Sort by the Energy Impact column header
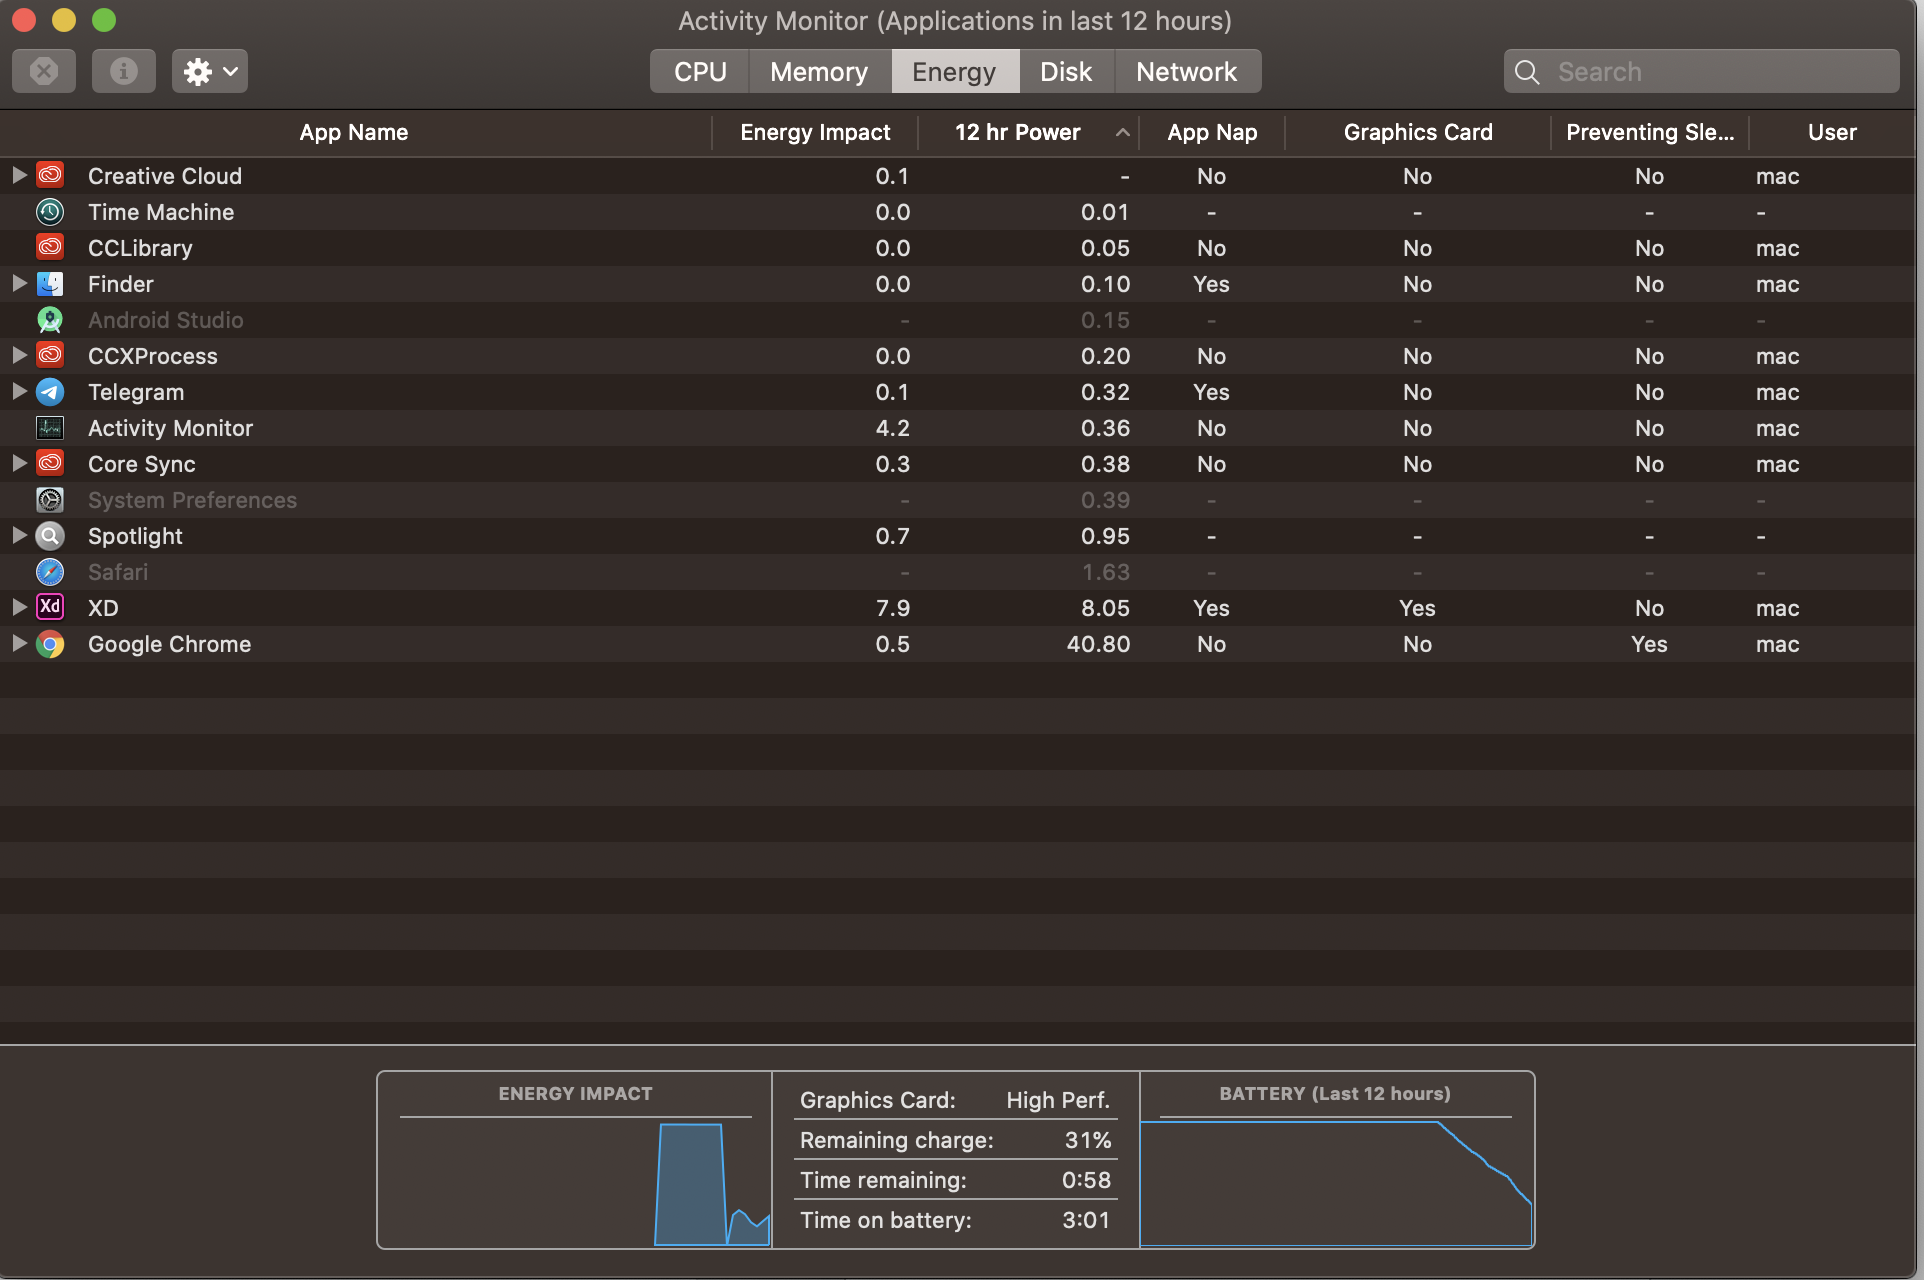 [814, 132]
